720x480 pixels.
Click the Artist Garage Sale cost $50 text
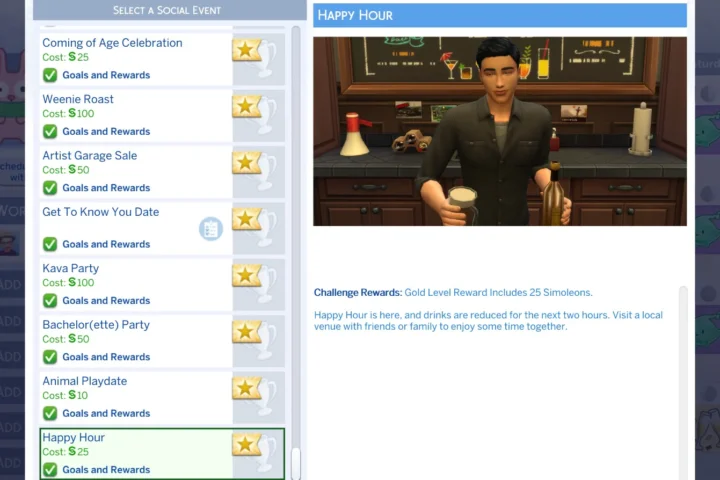(66, 170)
